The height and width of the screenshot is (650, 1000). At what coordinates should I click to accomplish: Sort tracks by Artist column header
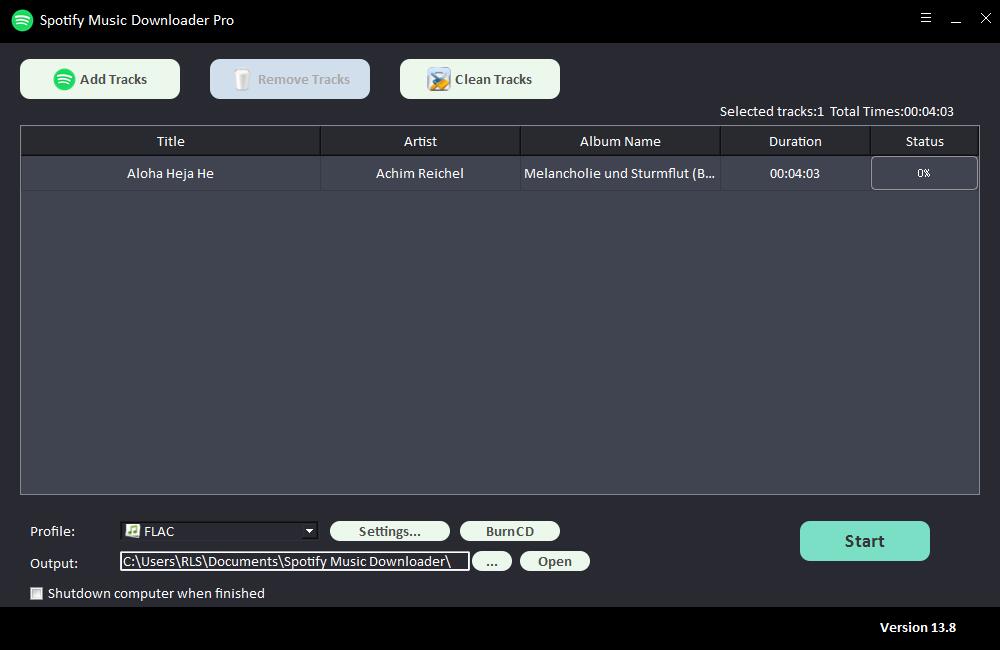[420, 141]
